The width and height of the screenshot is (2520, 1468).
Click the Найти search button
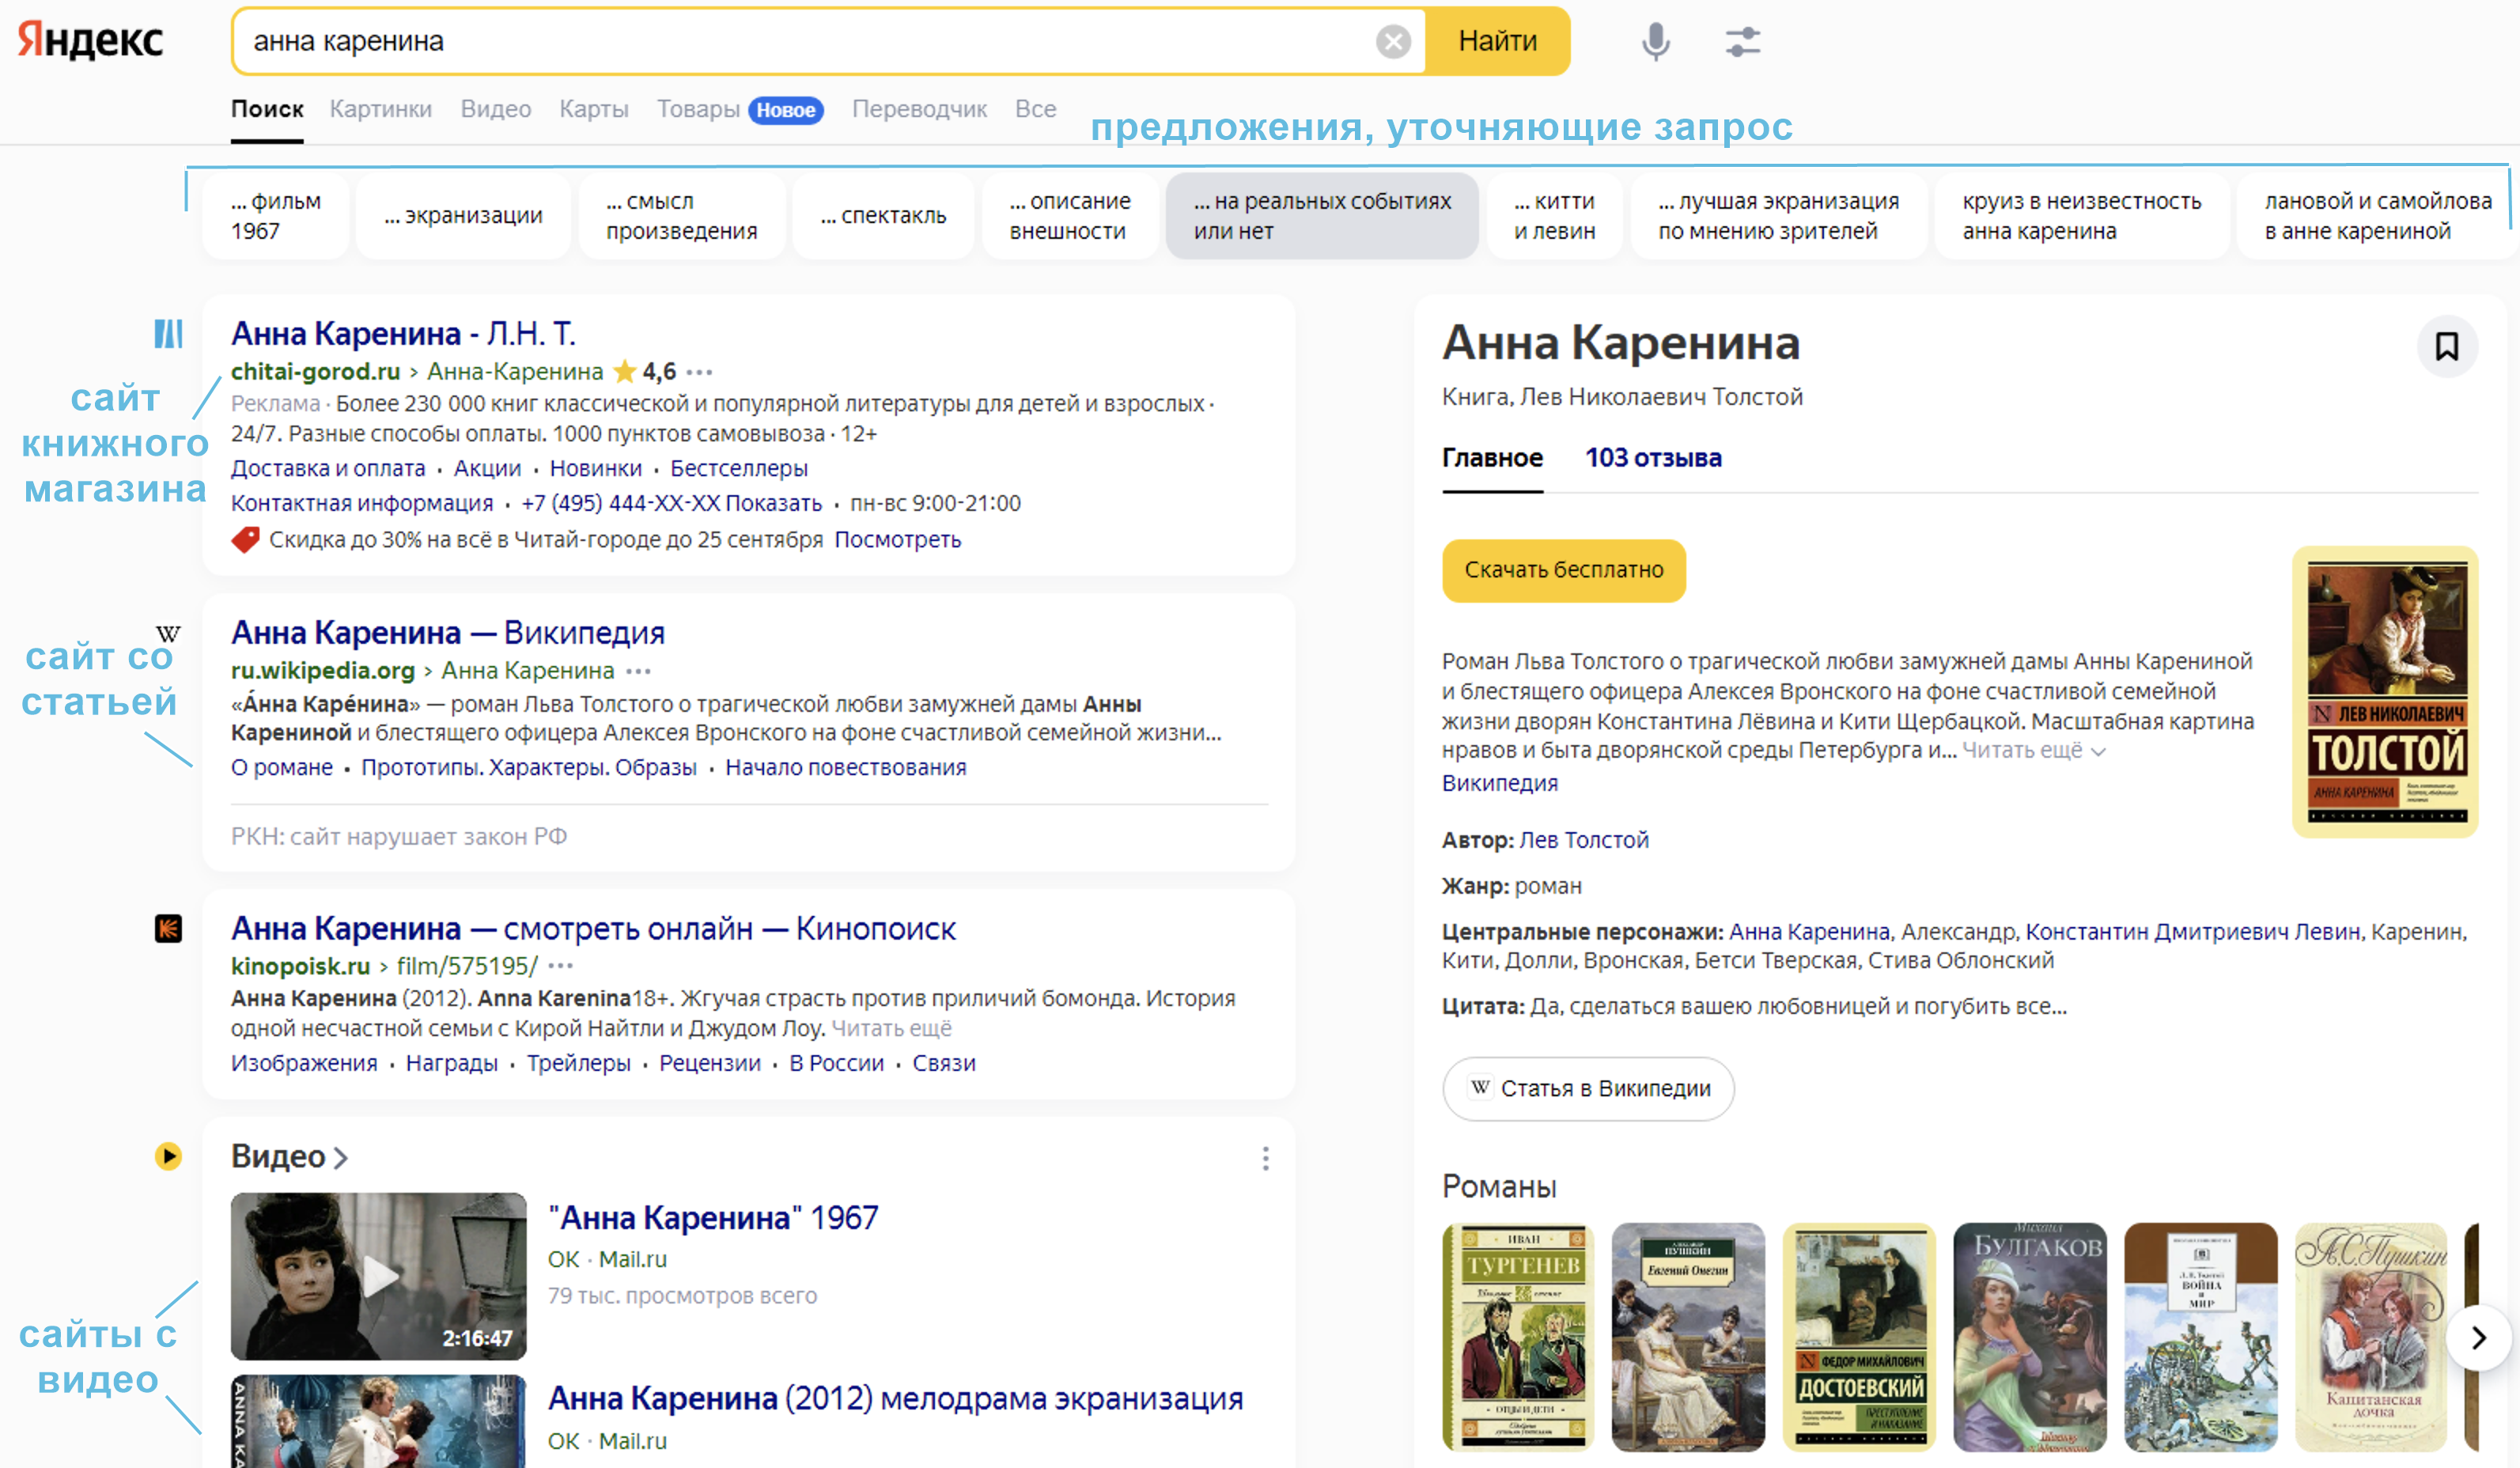pos(1497,42)
